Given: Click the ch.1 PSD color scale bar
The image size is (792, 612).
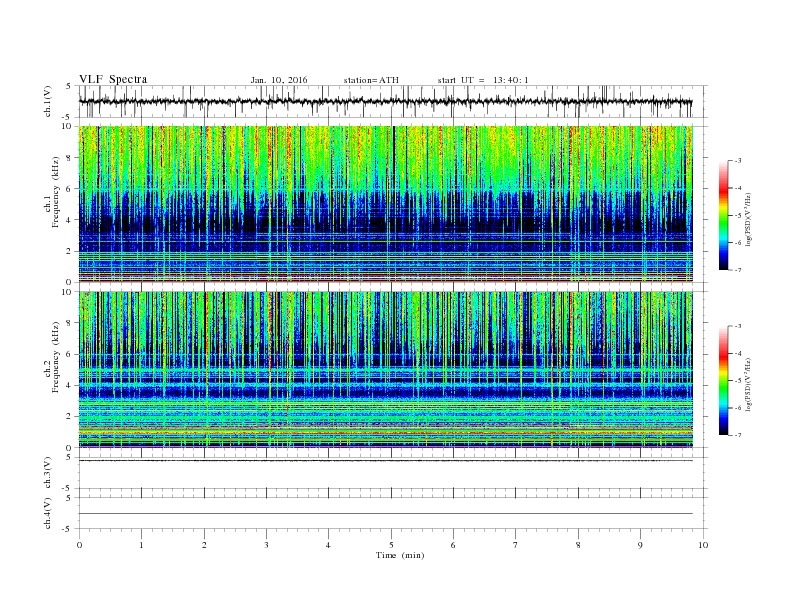Looking at the screenshot, I should 723,215.
